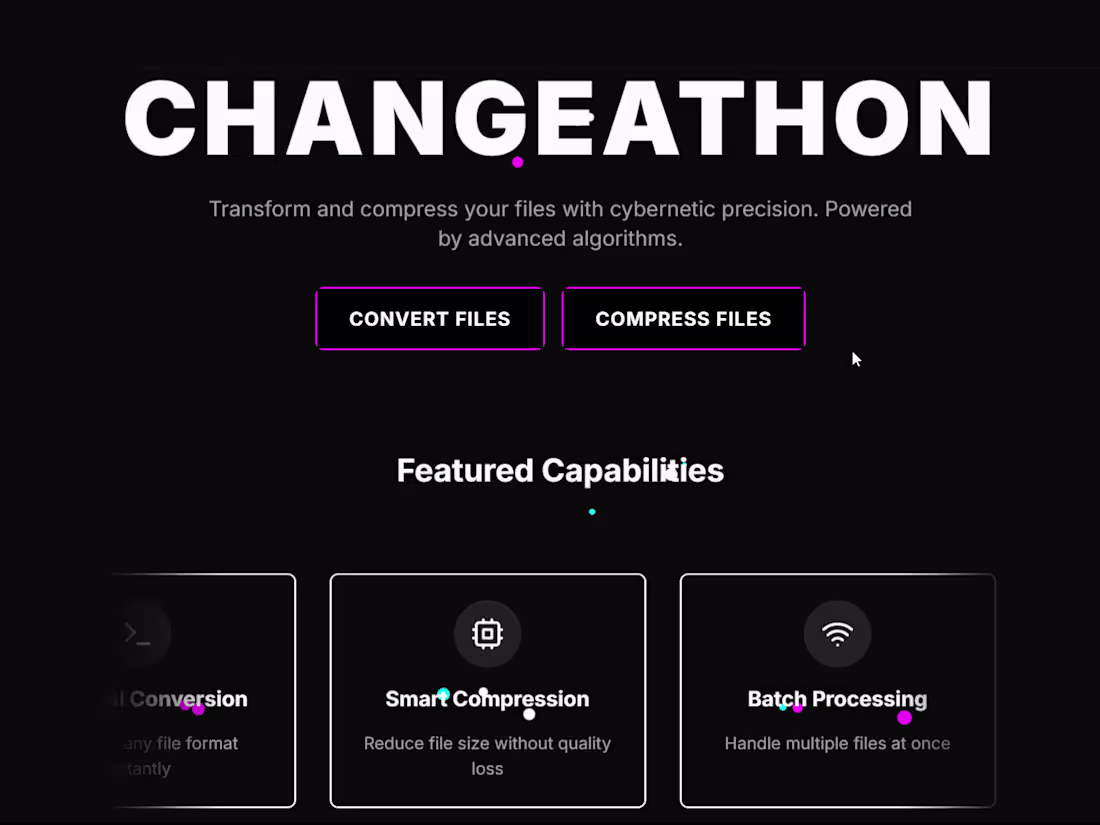Select the Featured Capabilities heading
This screenshot has height=825, width=1100.
[560, 470]
